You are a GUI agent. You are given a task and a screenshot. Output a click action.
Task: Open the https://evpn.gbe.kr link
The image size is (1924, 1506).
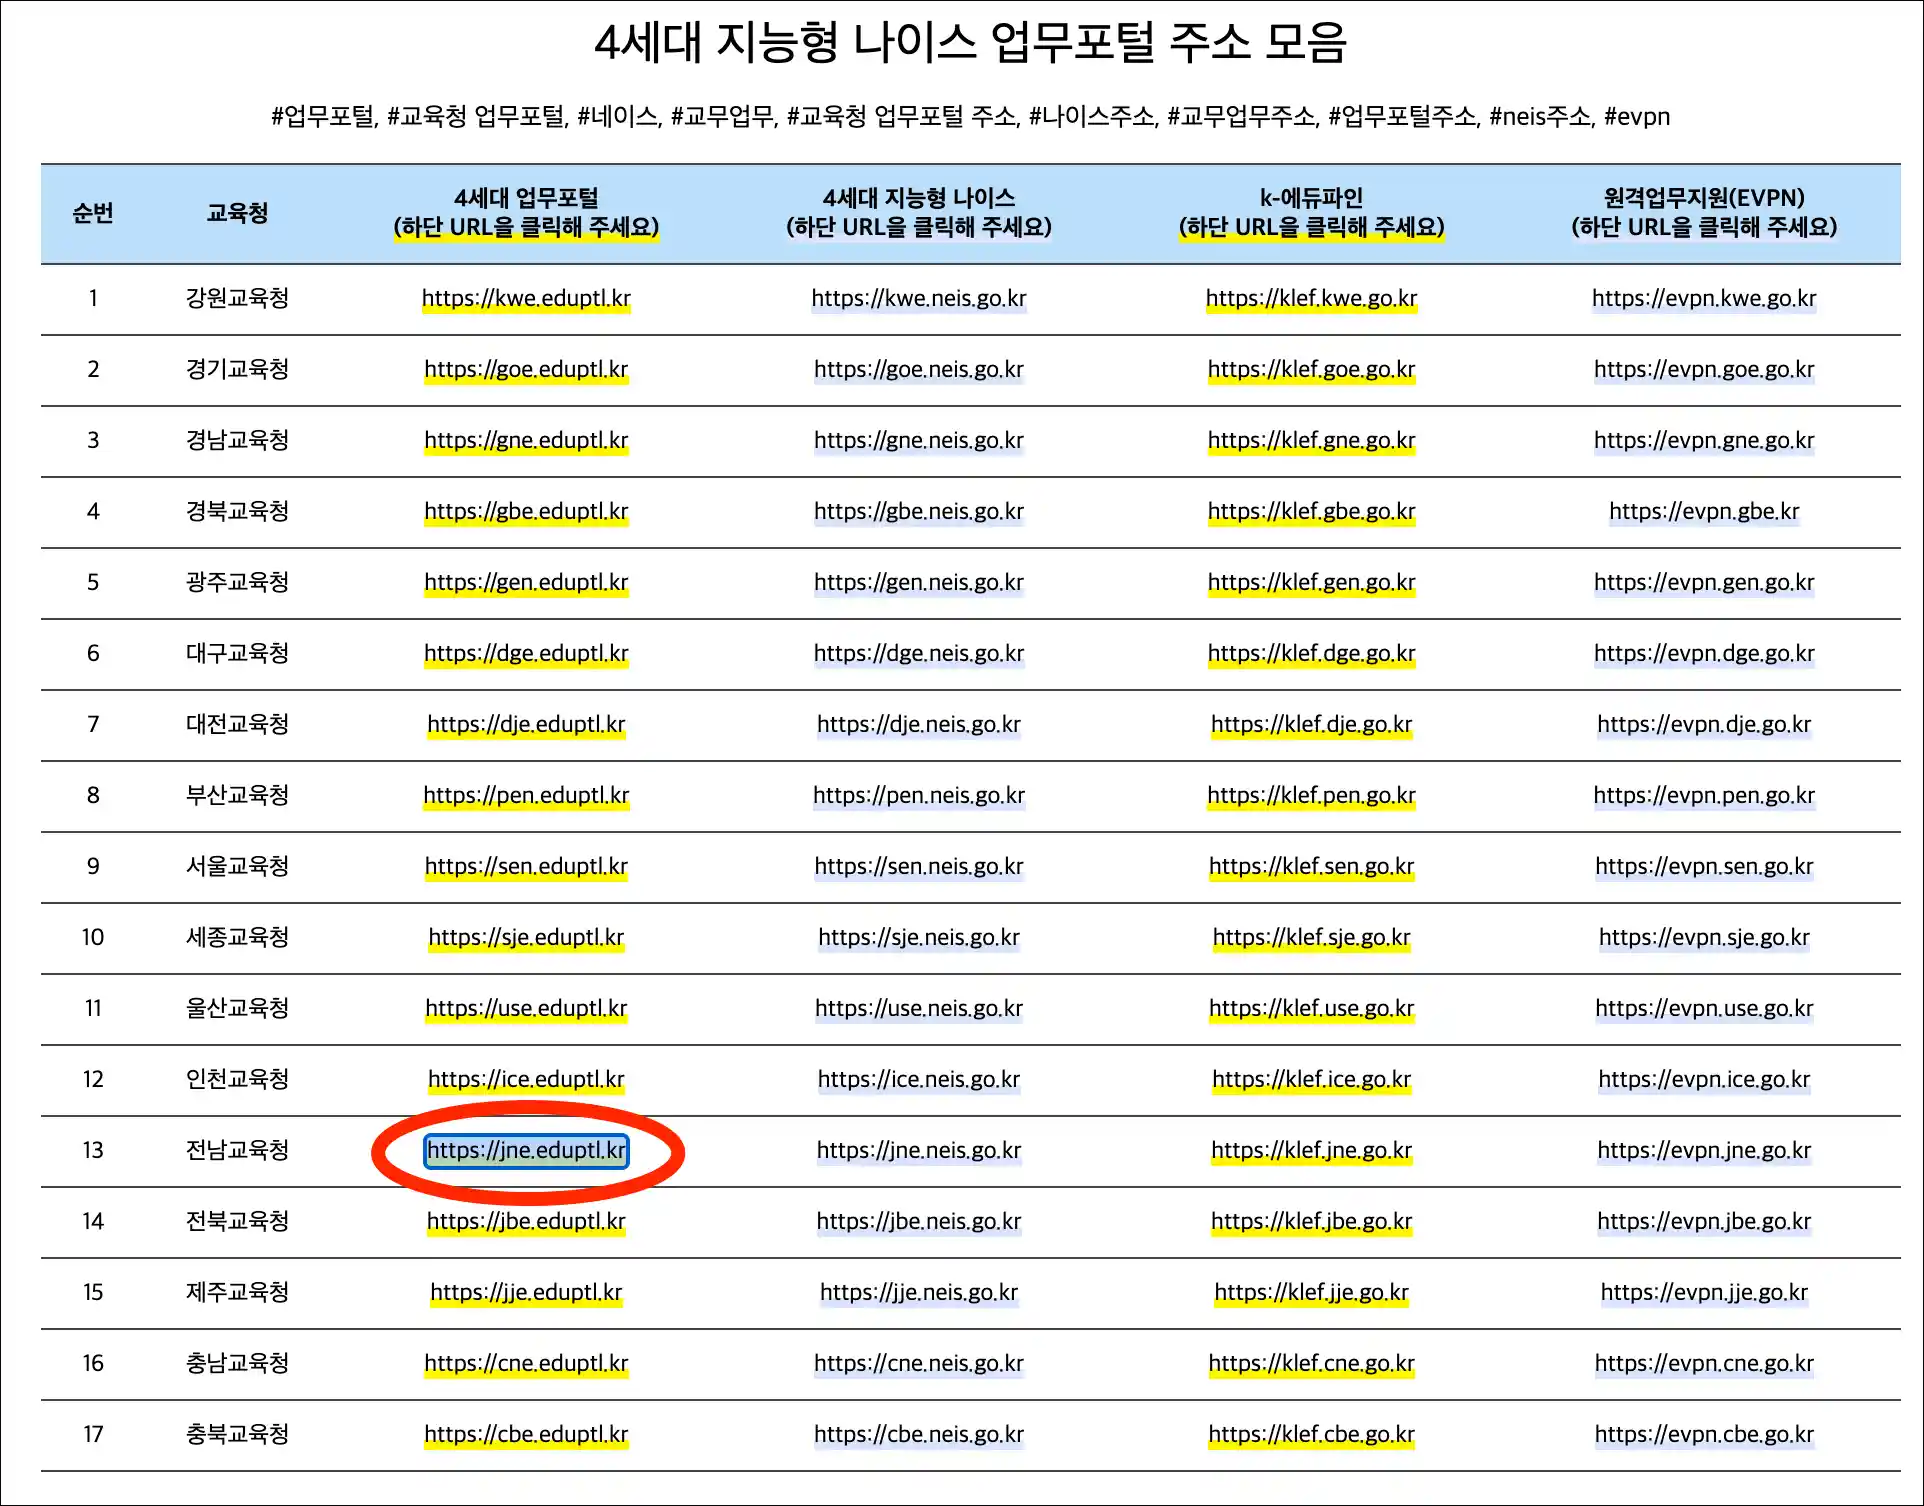(1704, 511)
